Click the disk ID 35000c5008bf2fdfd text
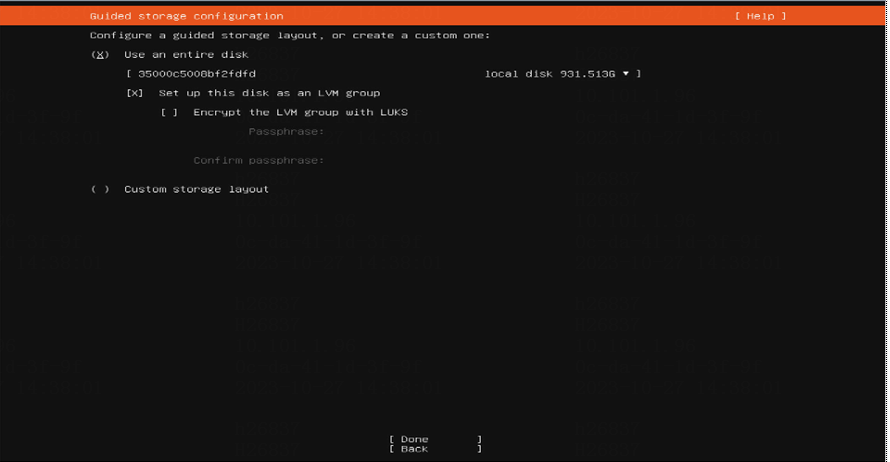 pos(197,74)
